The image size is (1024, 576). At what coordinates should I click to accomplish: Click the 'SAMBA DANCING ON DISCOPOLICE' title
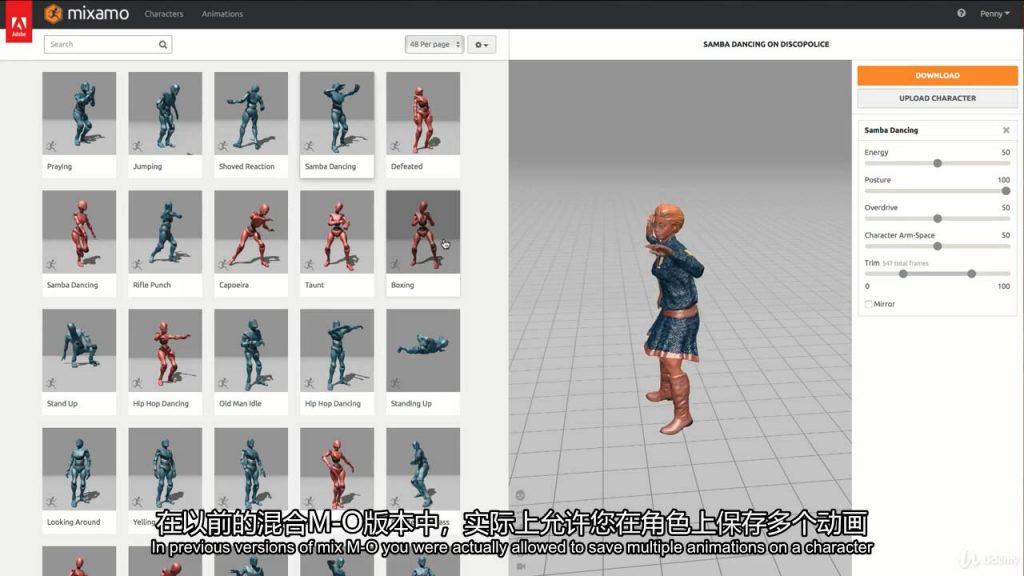pyautogui.click(x=766, y=44)
